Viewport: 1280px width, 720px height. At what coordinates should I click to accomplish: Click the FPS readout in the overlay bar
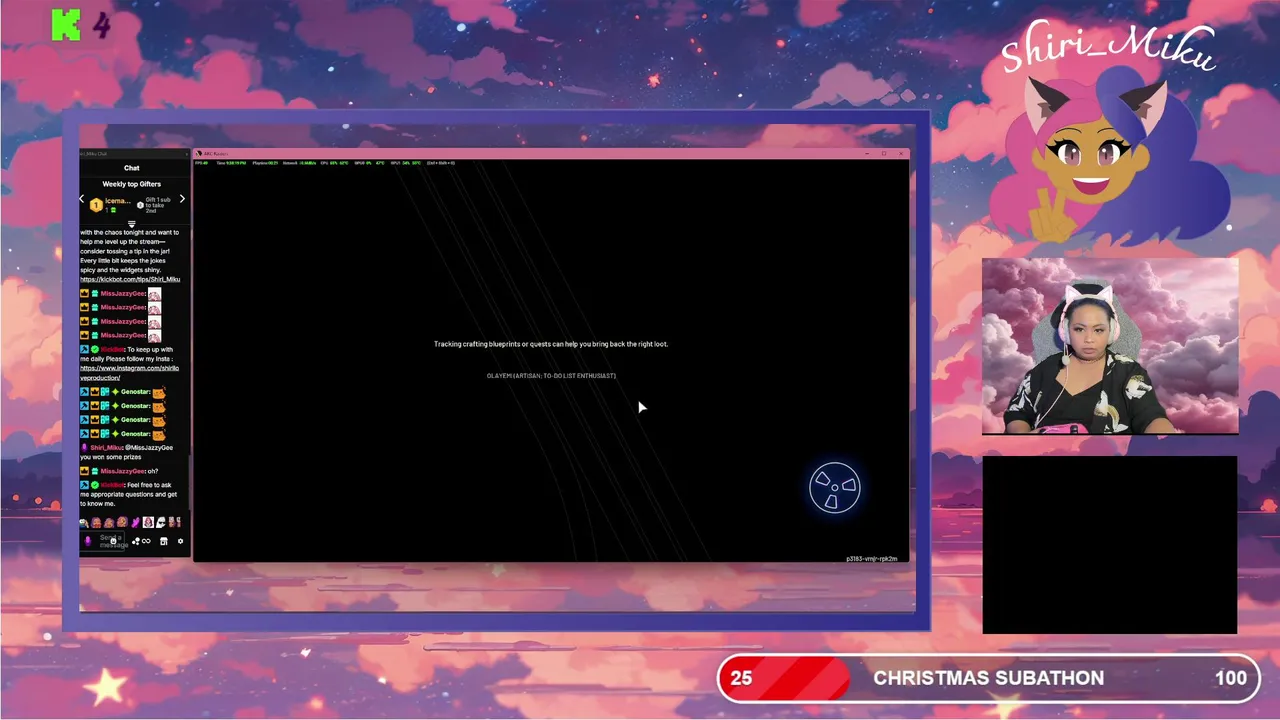pos(202,163)
